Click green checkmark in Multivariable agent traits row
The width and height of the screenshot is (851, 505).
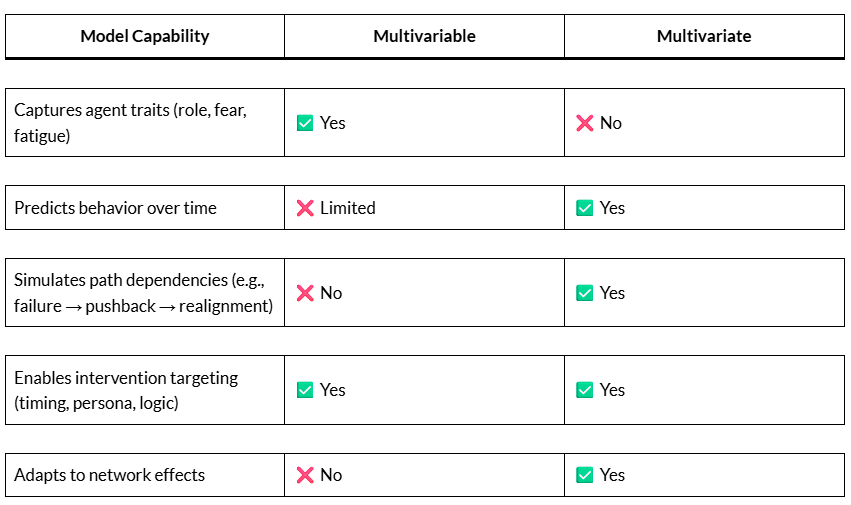[305, 123]
